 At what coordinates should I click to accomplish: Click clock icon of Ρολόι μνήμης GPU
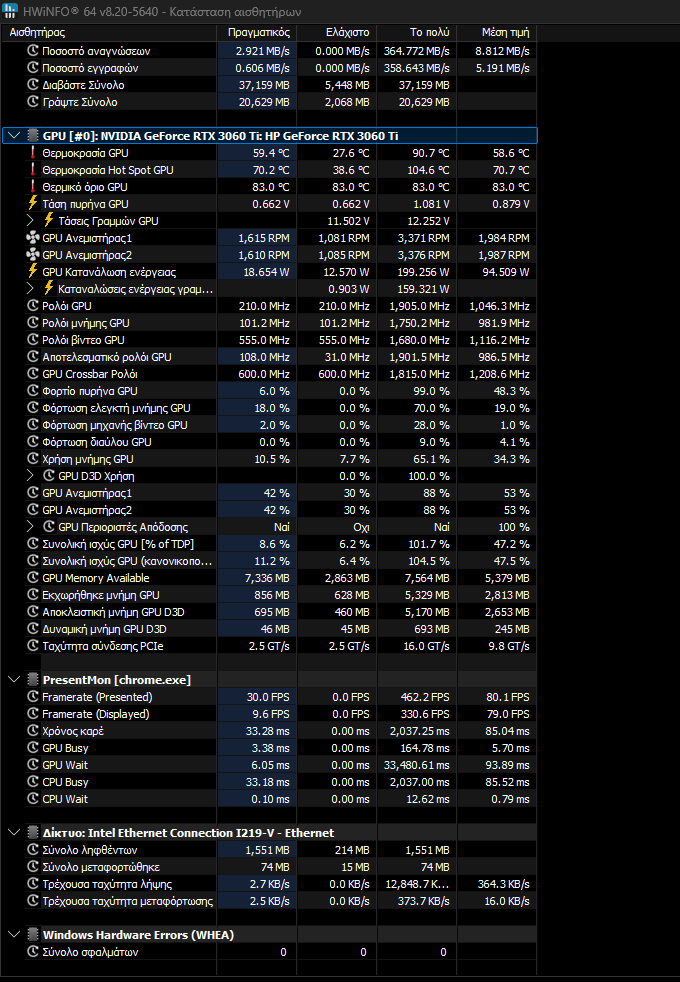coord(33,323)
